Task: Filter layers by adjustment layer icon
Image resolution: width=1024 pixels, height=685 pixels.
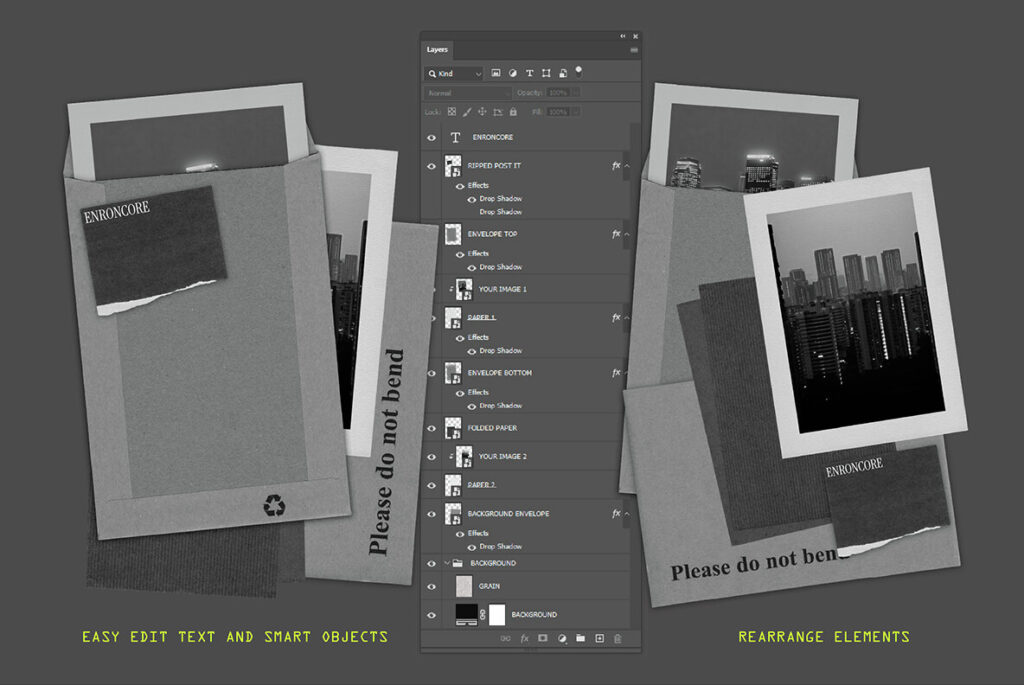Action: [512, 73]
